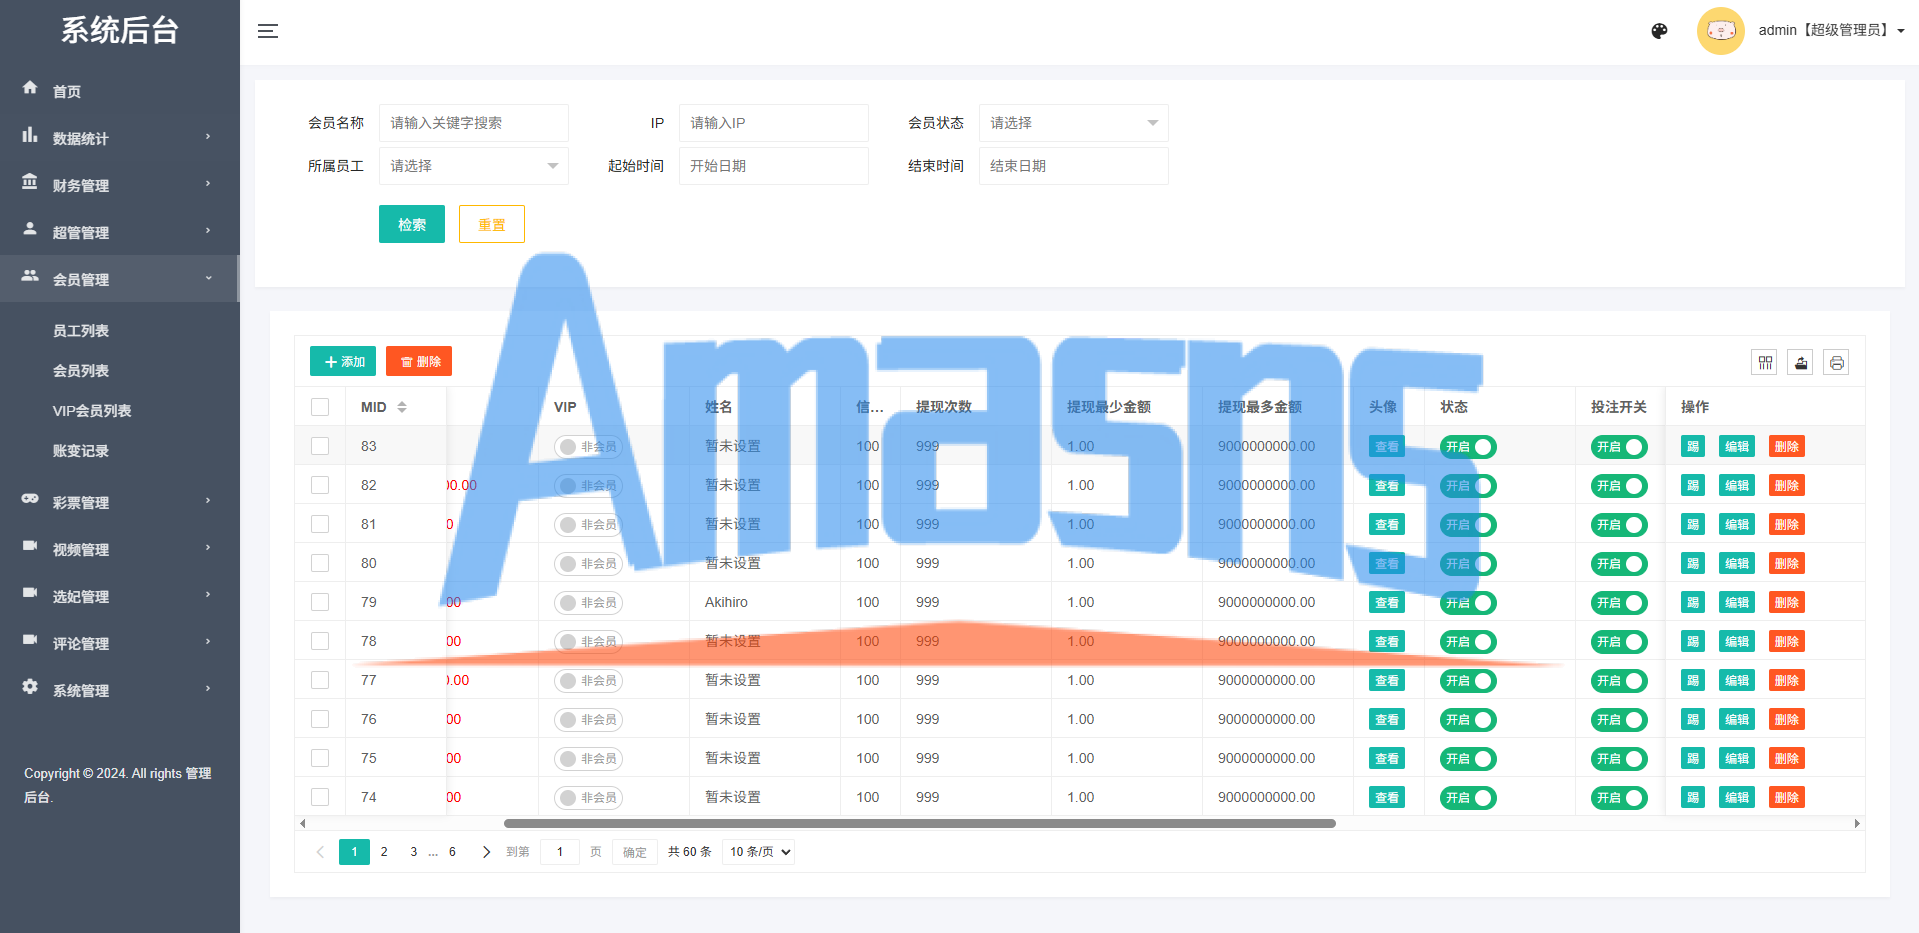Image resolution: width=1919 pixels, height=933 pixels.
Task: Click the export table icon
Action: [1800, 362]
